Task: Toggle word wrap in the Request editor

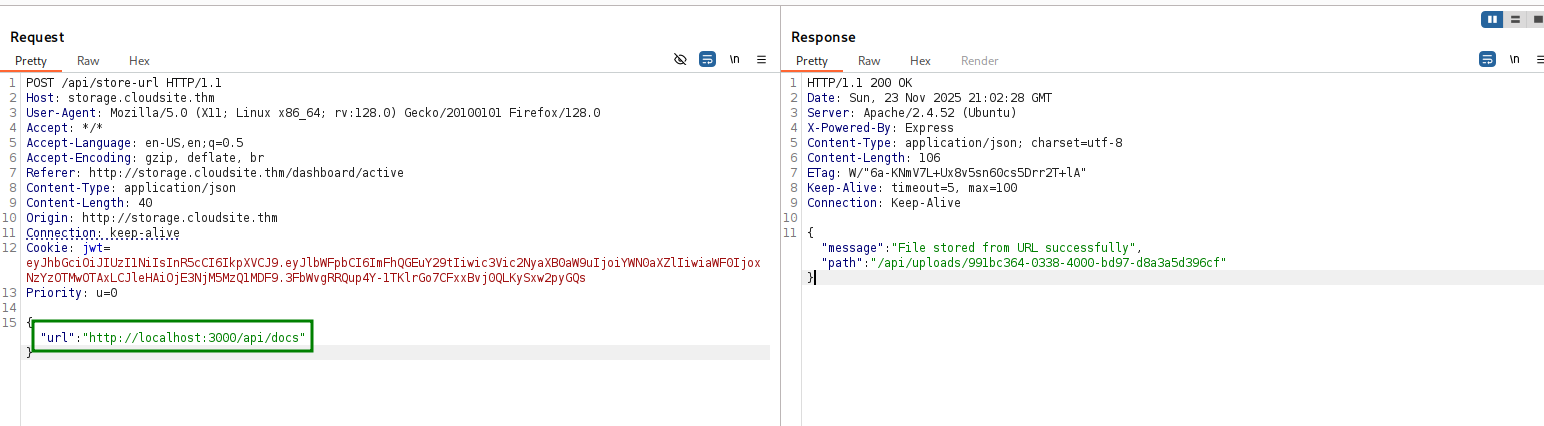Action: (x=707, y=60)
